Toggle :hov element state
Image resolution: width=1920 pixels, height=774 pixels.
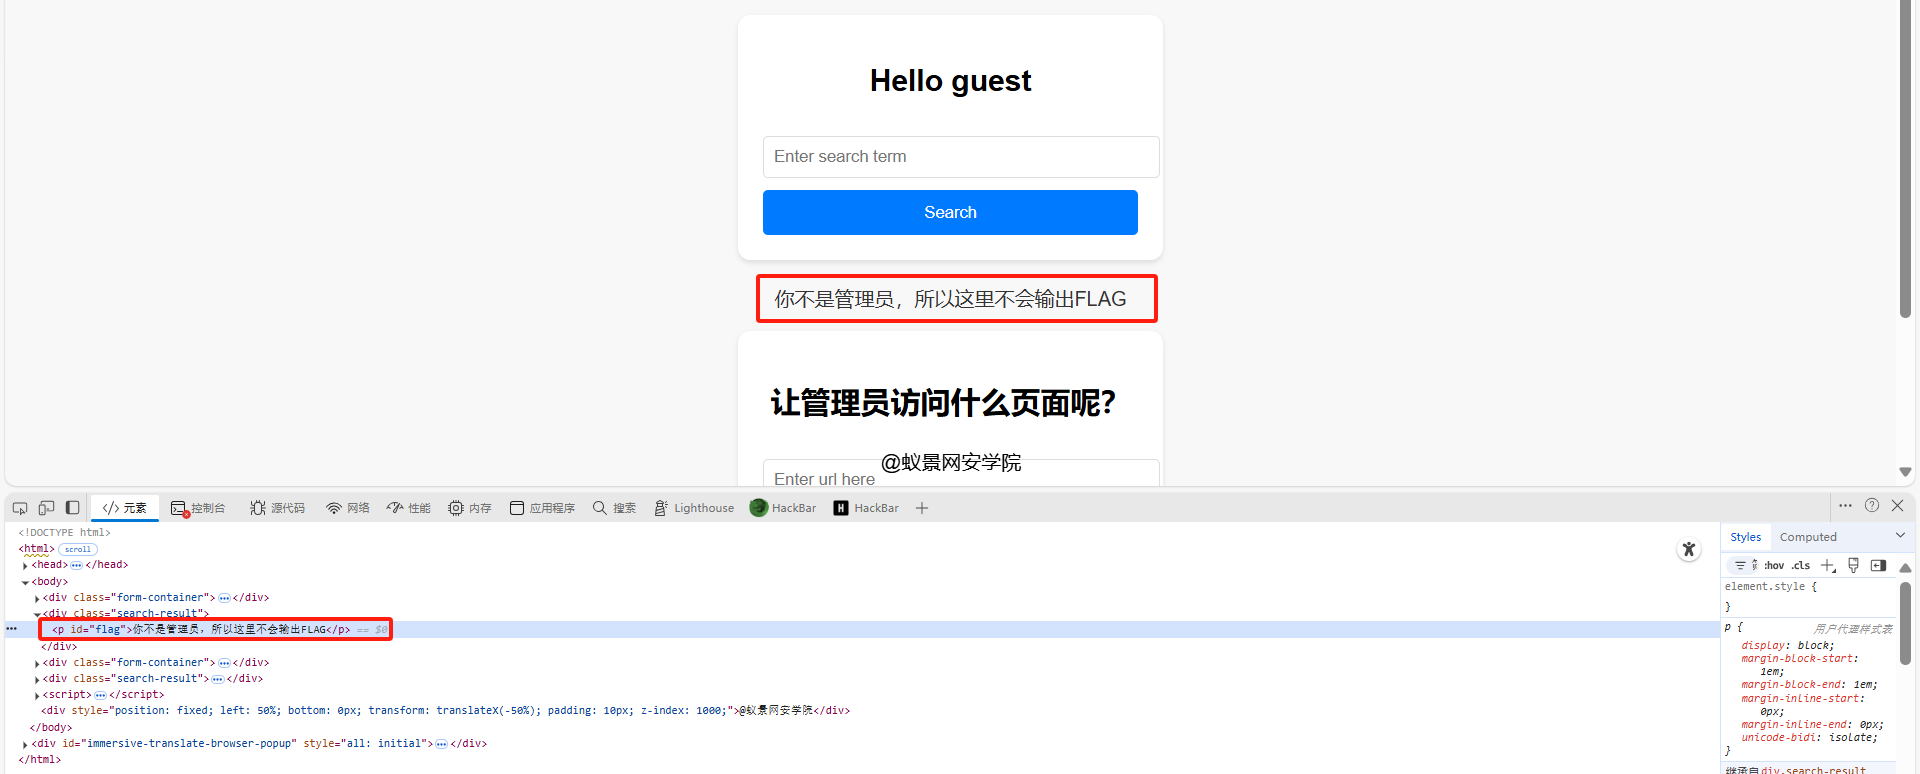pyautogui.click(x=1774, y=565)
